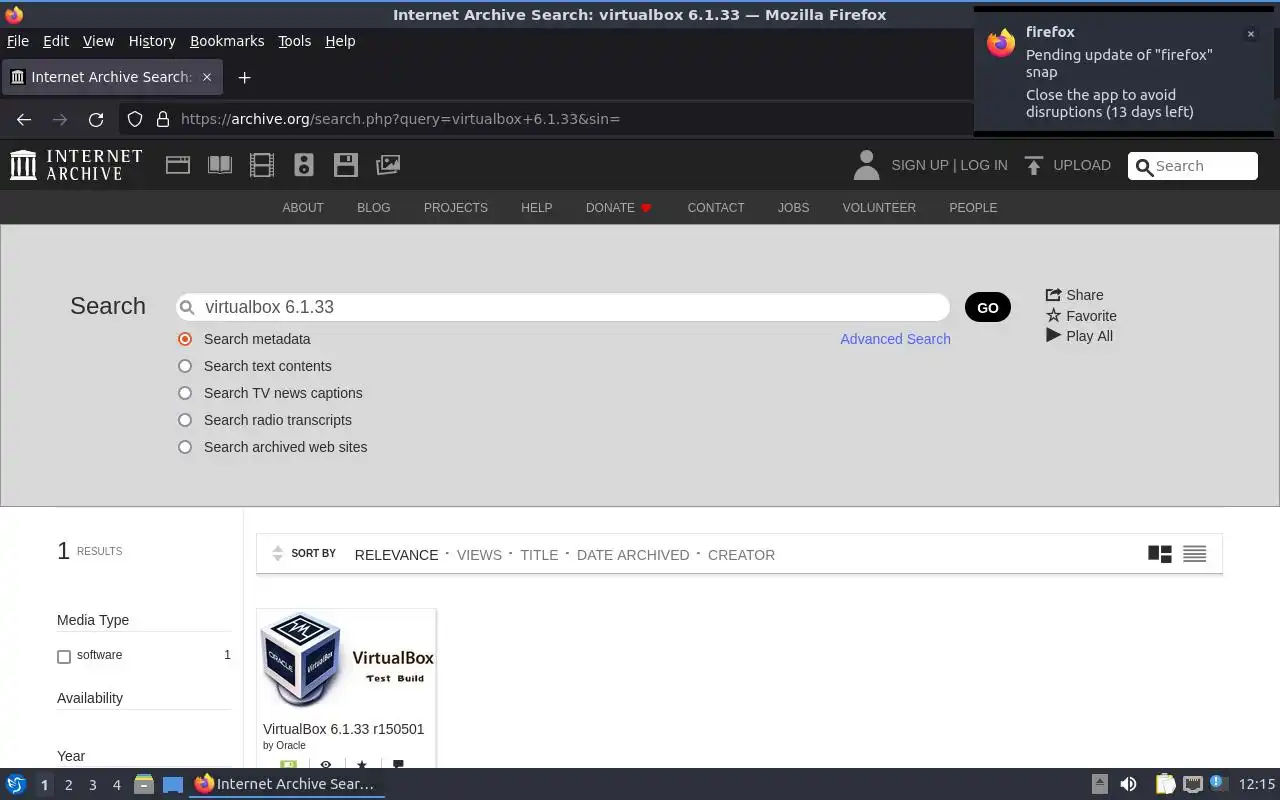Click the volume icon in system tray
Viewport: 1280px width, 800px height.
click(x=1128, y=784)
